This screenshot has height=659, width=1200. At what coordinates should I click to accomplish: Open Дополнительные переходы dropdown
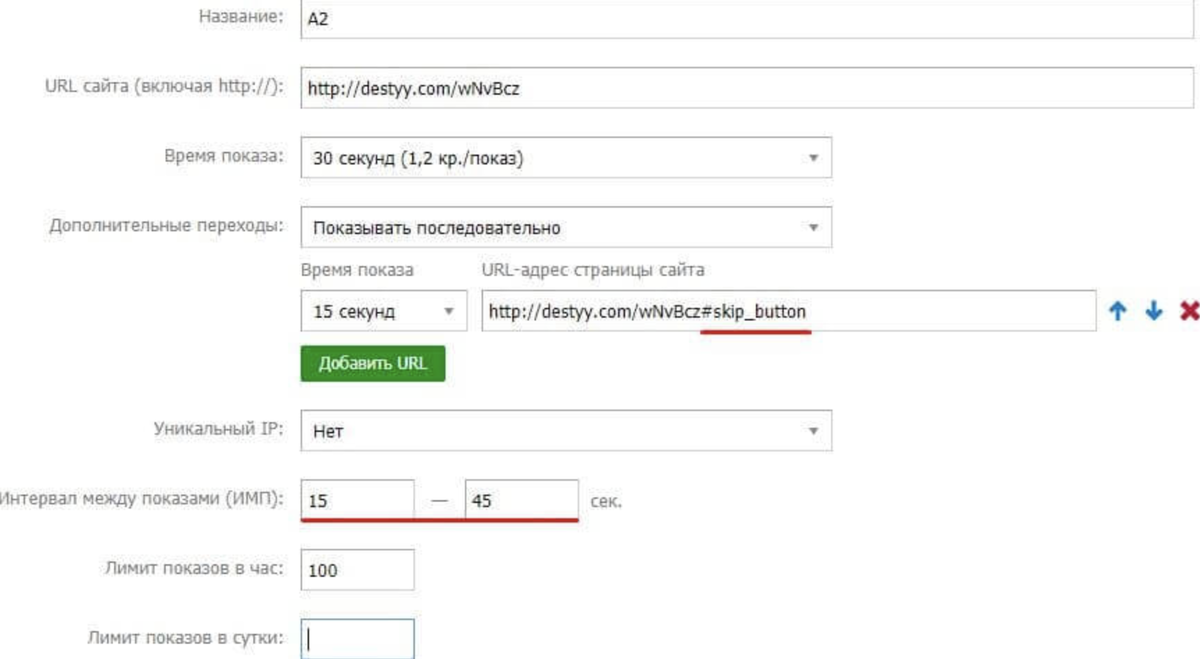click(x=566, y=228)
